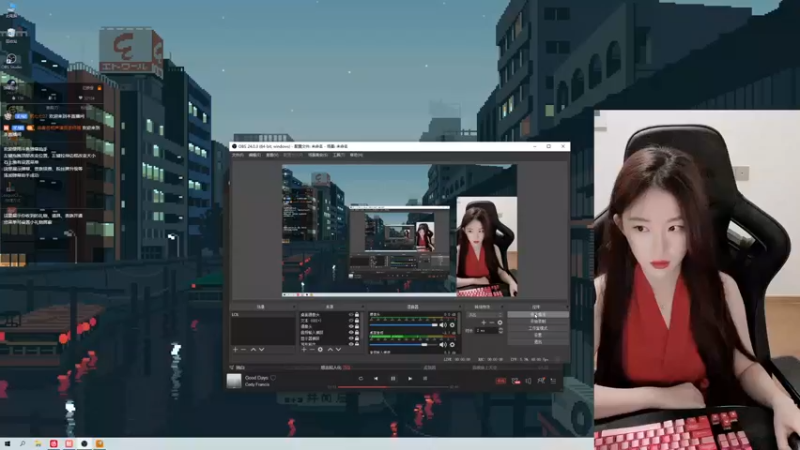Open the 场景集合(S) menu in OBS

[317, 155]
